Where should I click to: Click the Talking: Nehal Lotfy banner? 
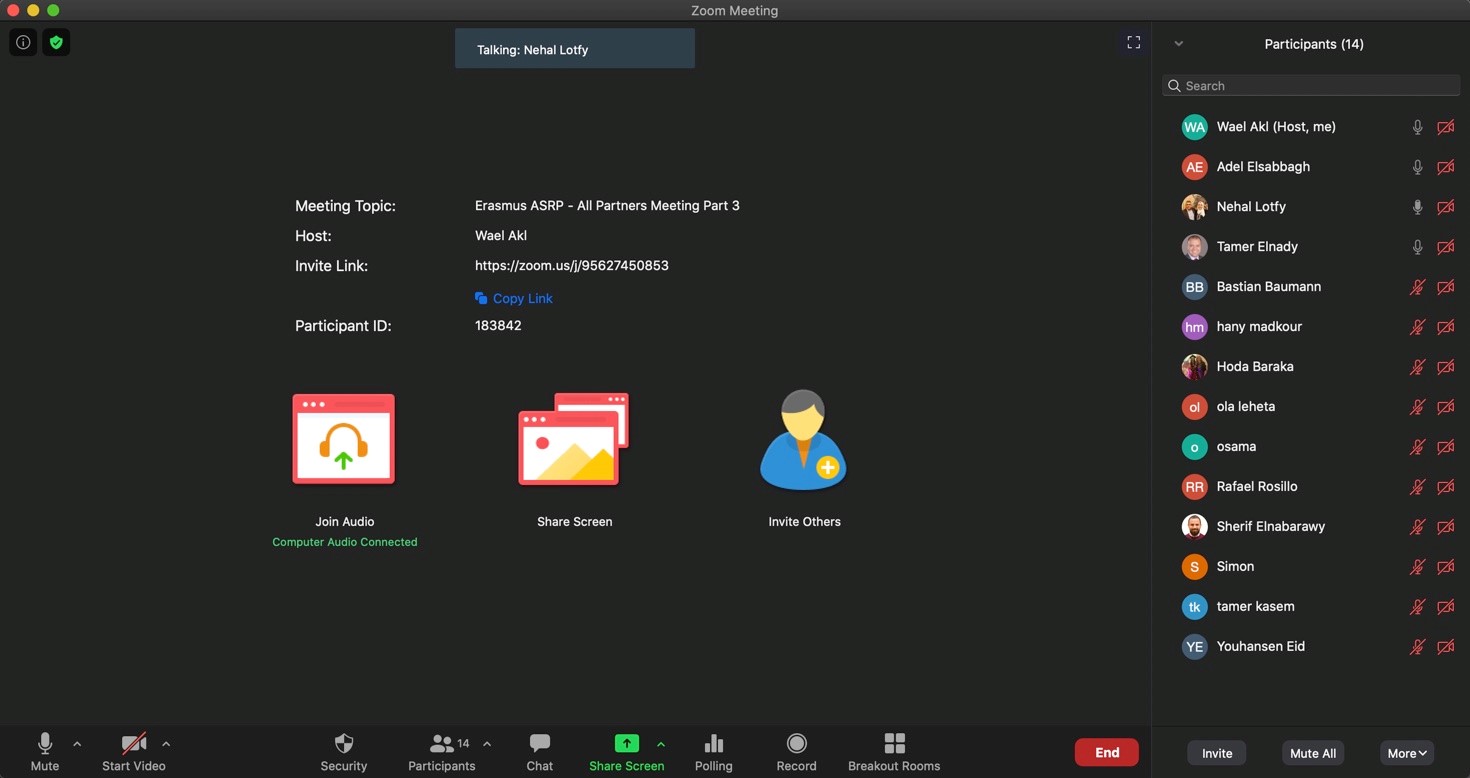point(575,49)
